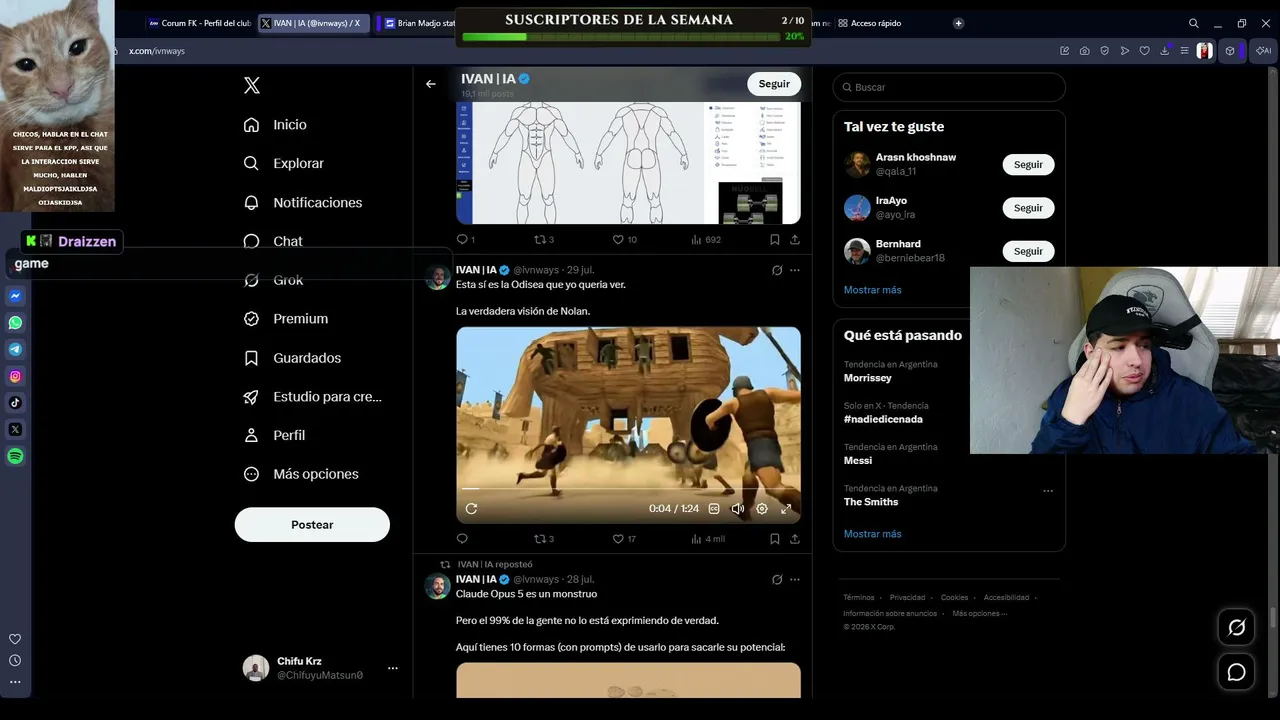Image resolution: width=1280 pixels, height=720 pixels.
Task: Open browser downloads from the toolbar
Action: pos(1164,51)
